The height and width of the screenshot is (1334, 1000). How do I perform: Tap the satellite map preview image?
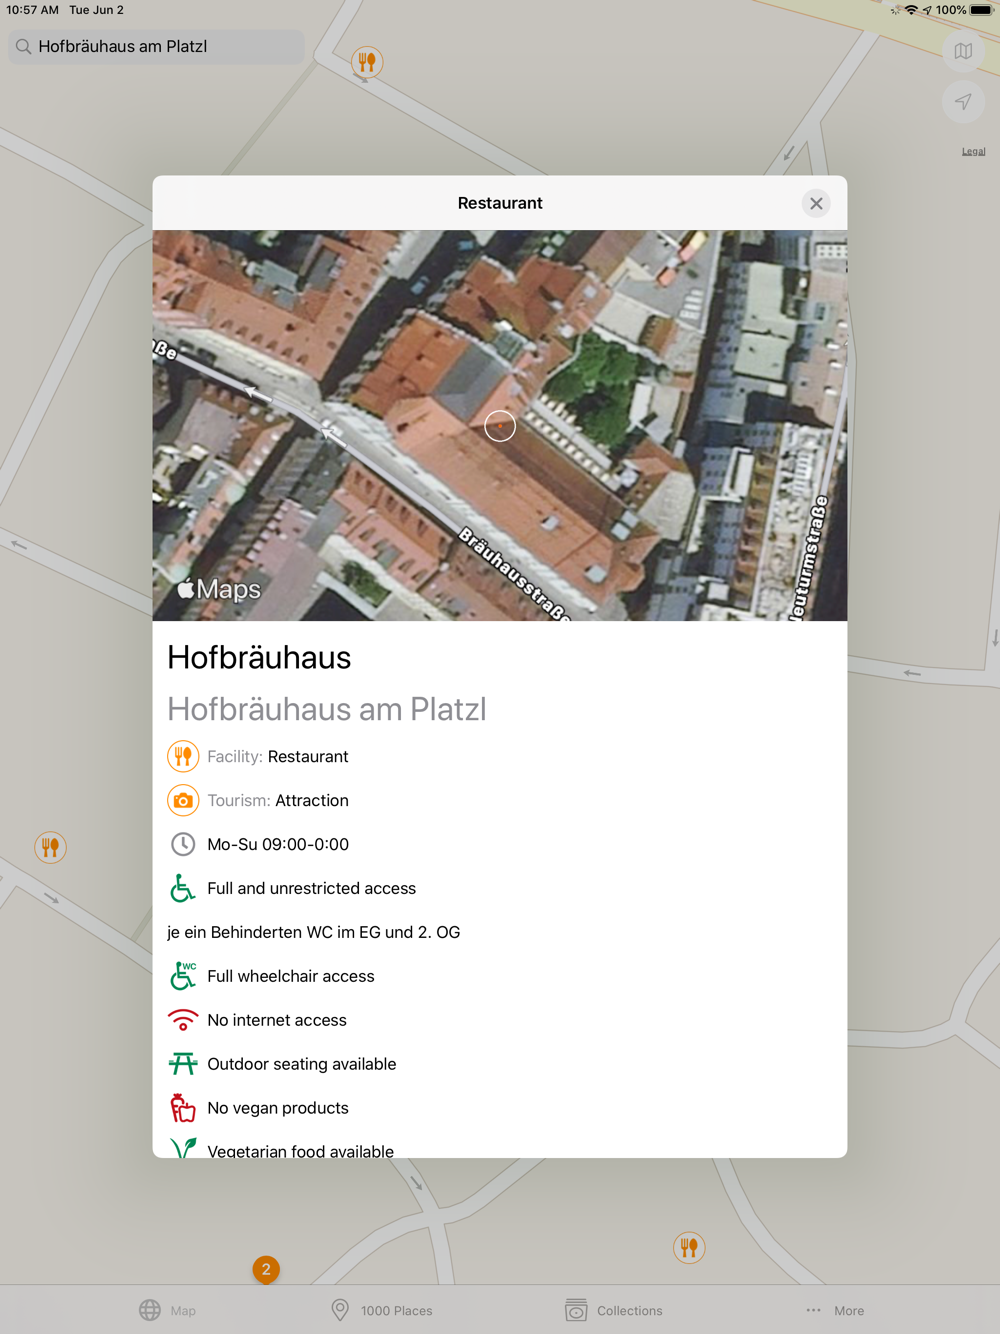[x=500, y=426]
